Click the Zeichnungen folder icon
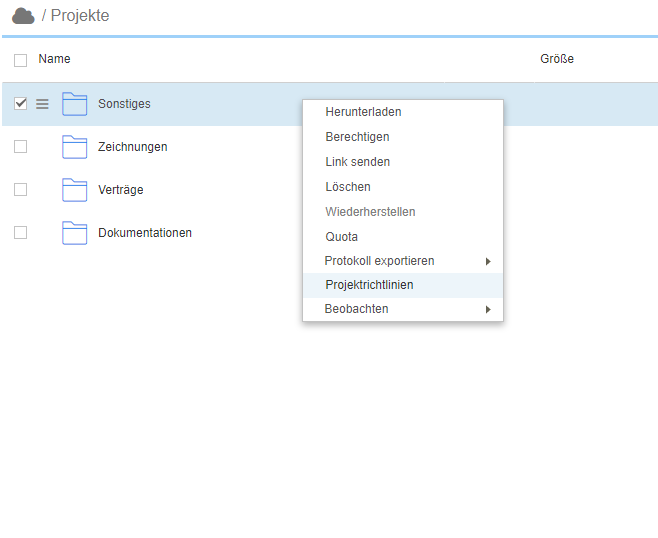The image size is (658, 538). click(x=75, y=147)
